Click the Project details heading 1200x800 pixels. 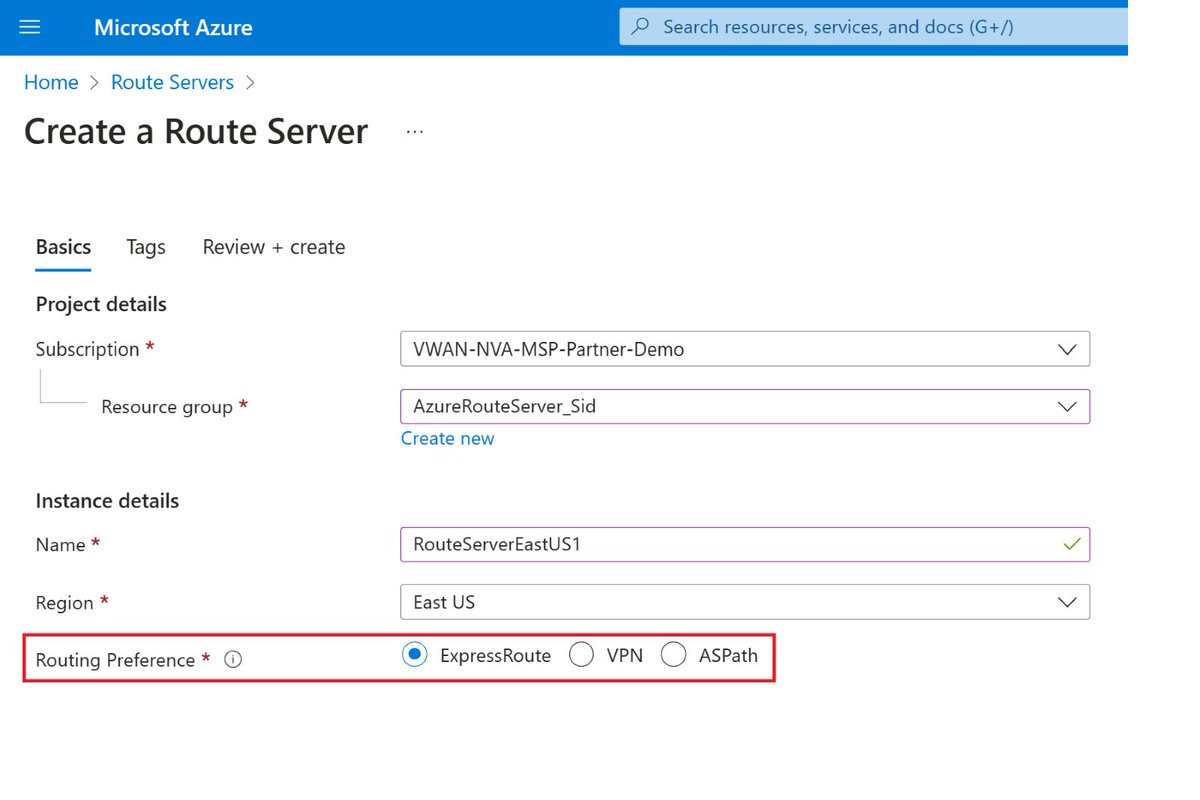[101, 304]
